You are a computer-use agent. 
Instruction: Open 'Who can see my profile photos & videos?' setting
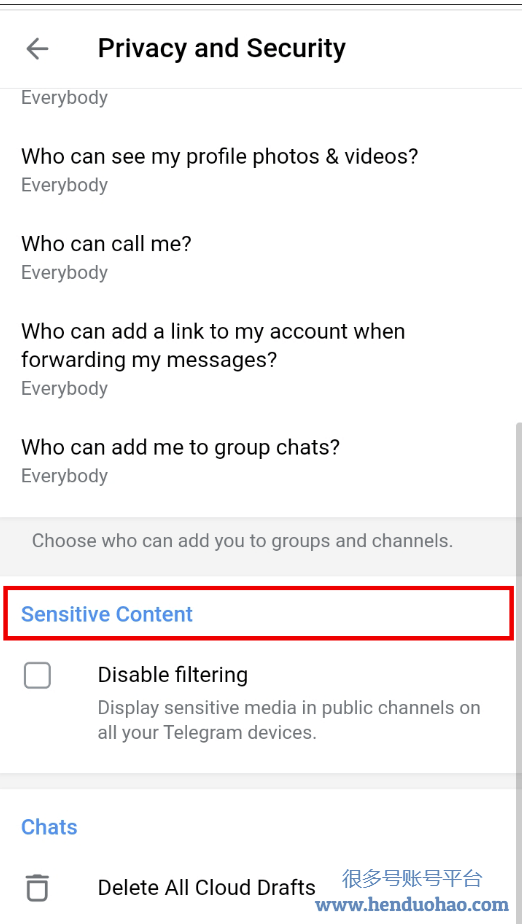(261, 170)
